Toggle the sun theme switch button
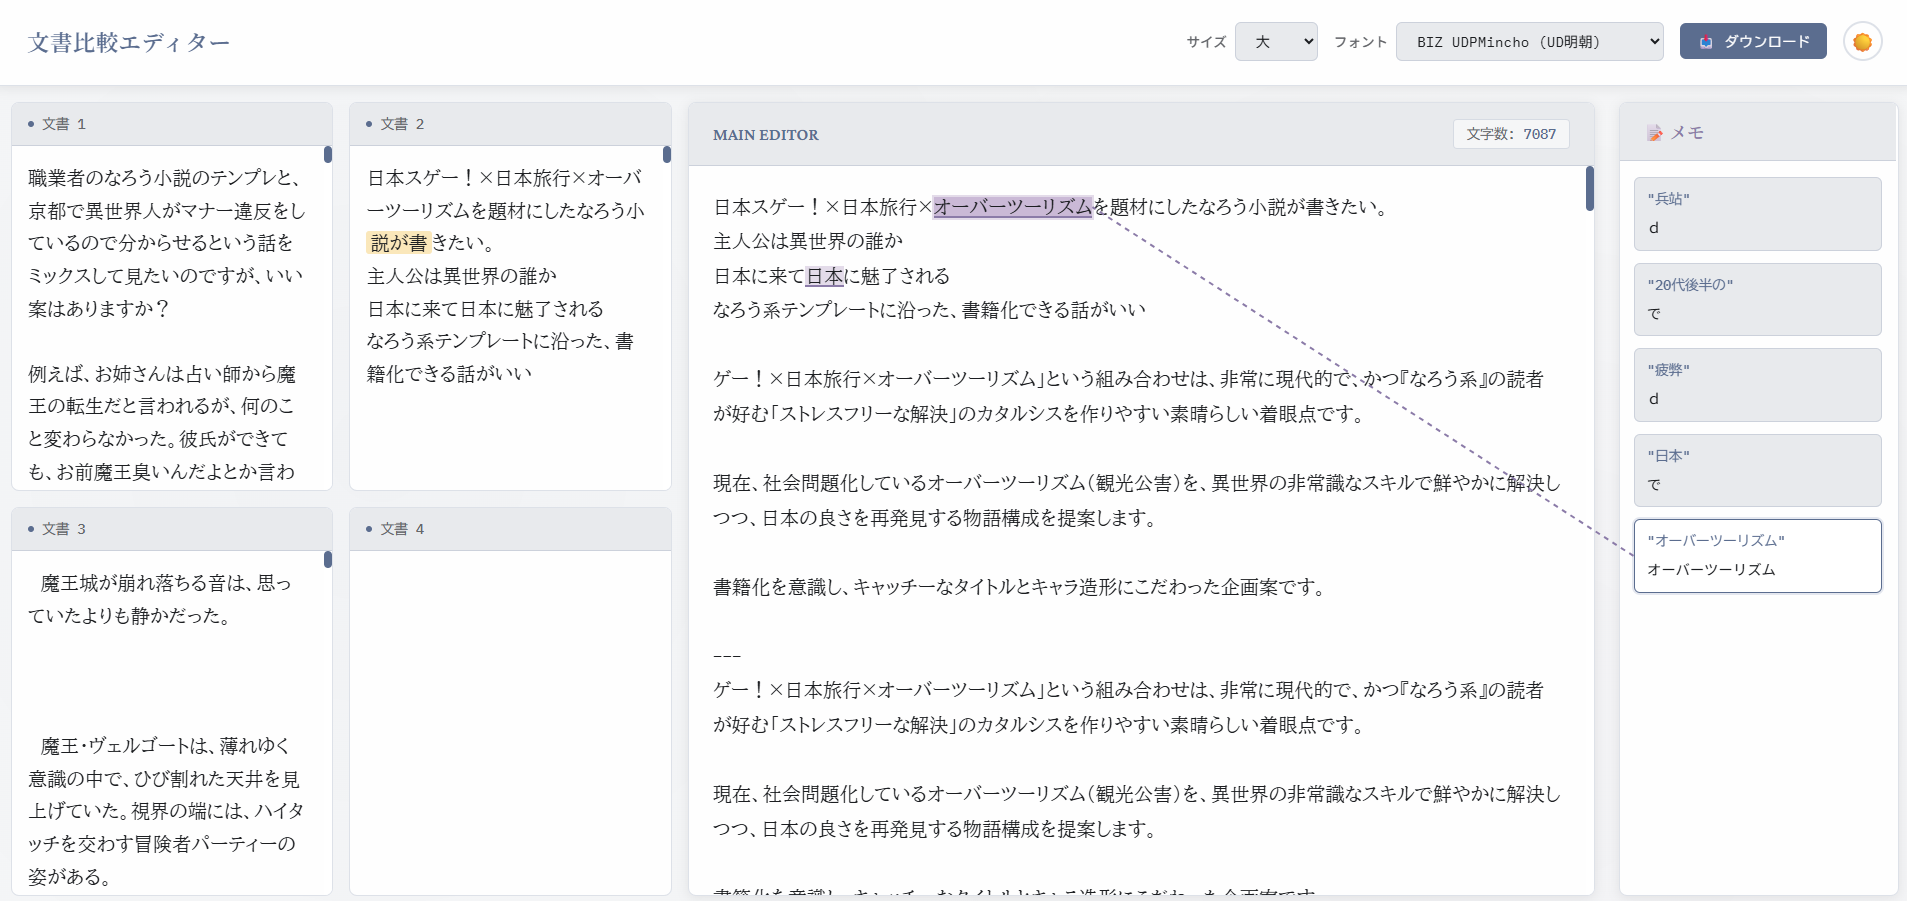 (1862, 42)
